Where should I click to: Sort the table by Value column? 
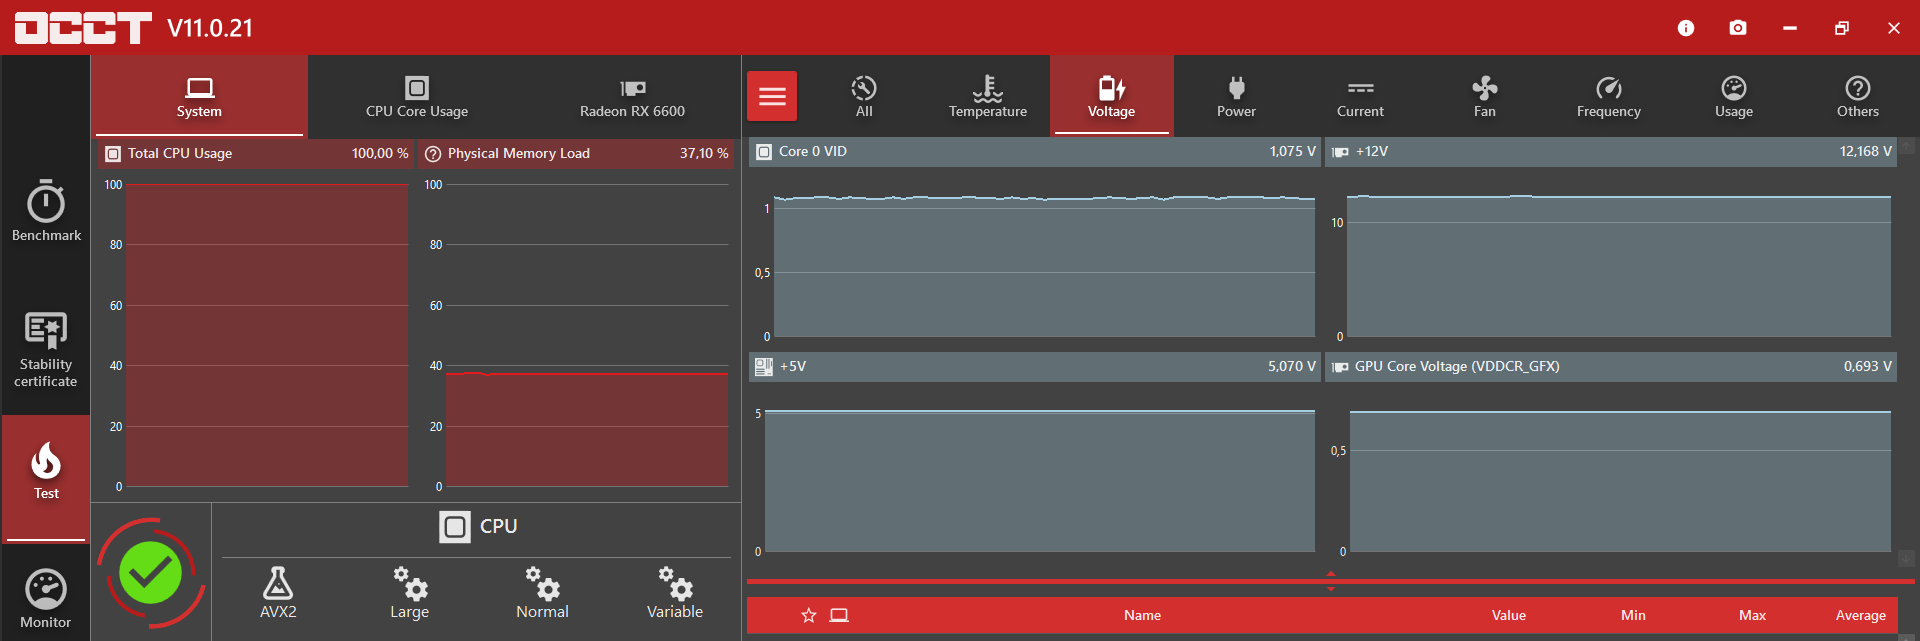(1509, 615)
